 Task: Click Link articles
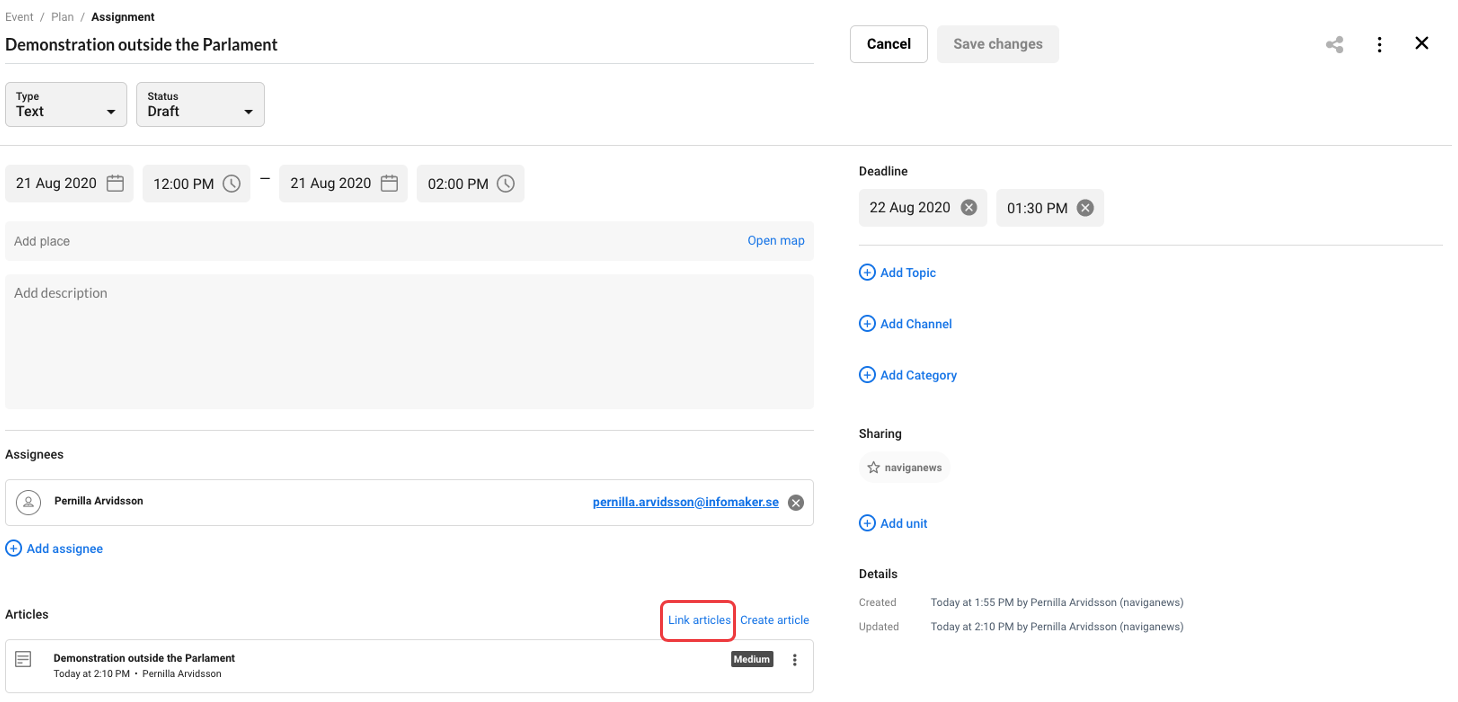(699, 620)
